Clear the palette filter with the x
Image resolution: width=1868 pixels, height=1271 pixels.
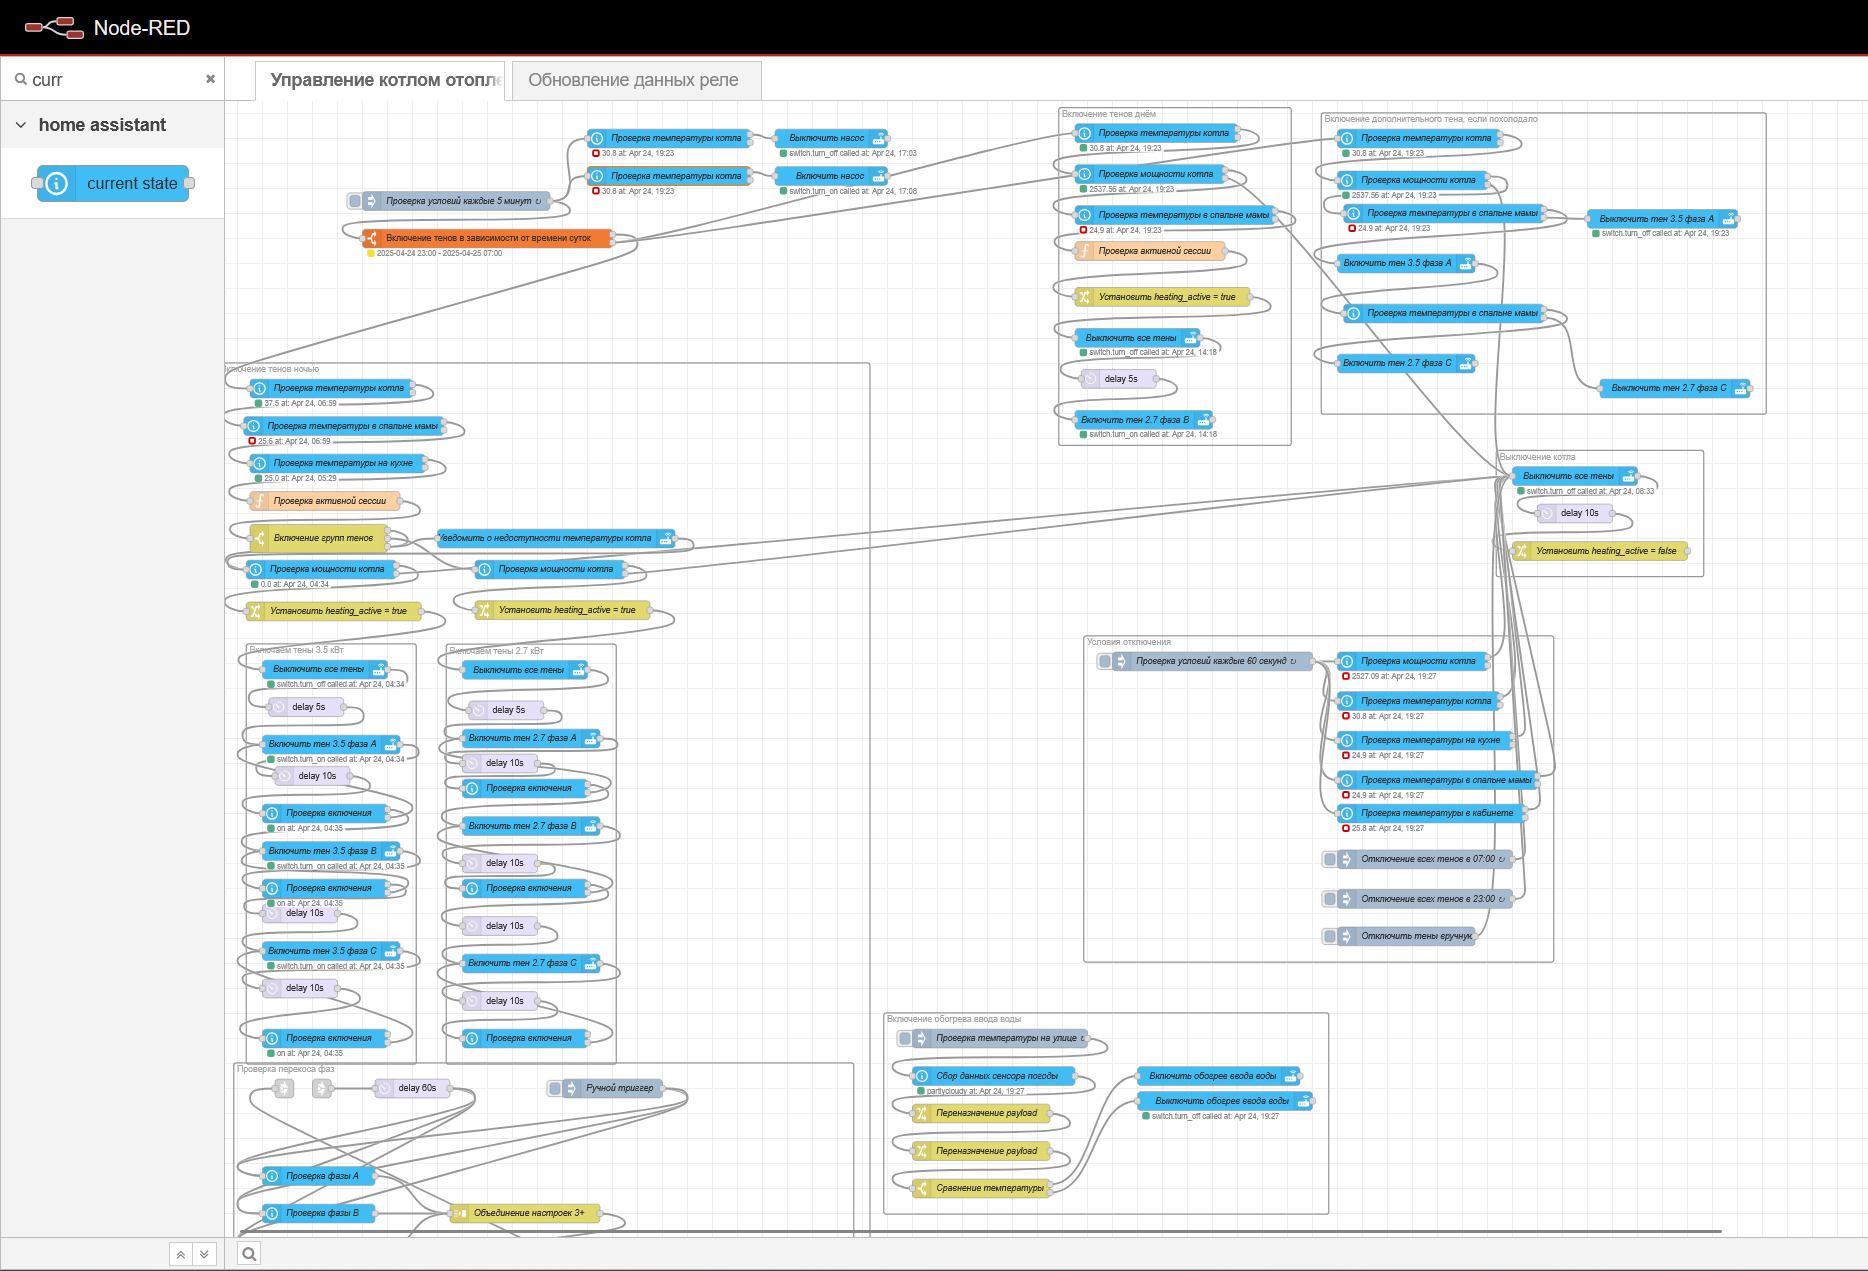210,79
